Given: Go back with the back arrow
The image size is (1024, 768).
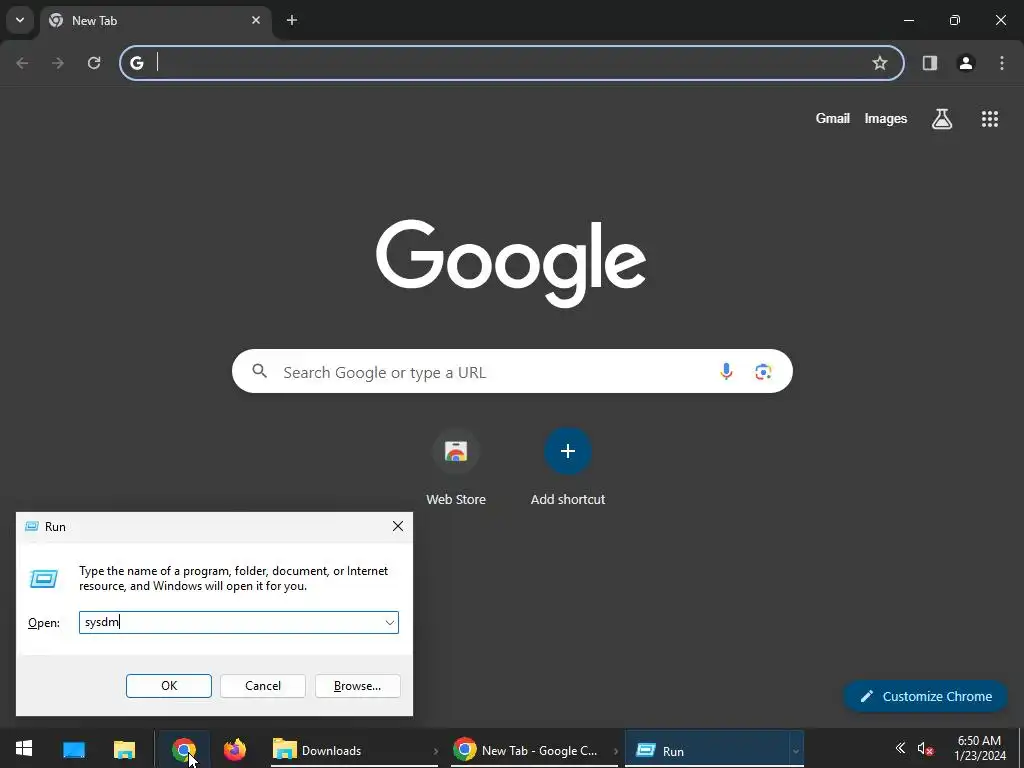Looking at the screenshot, I should (22, 63).
